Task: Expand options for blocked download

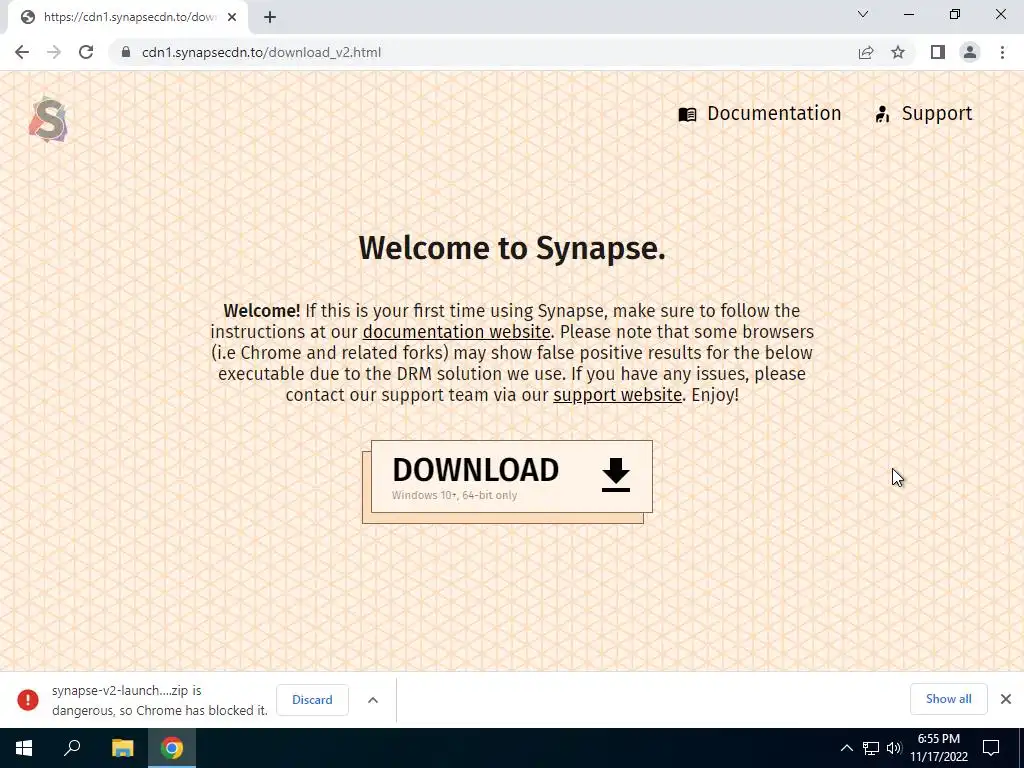Action: [x=373, y=699]
